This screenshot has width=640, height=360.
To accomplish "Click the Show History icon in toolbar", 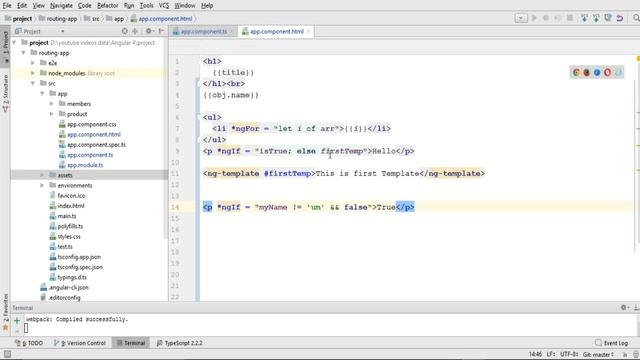I will [608, 18].
